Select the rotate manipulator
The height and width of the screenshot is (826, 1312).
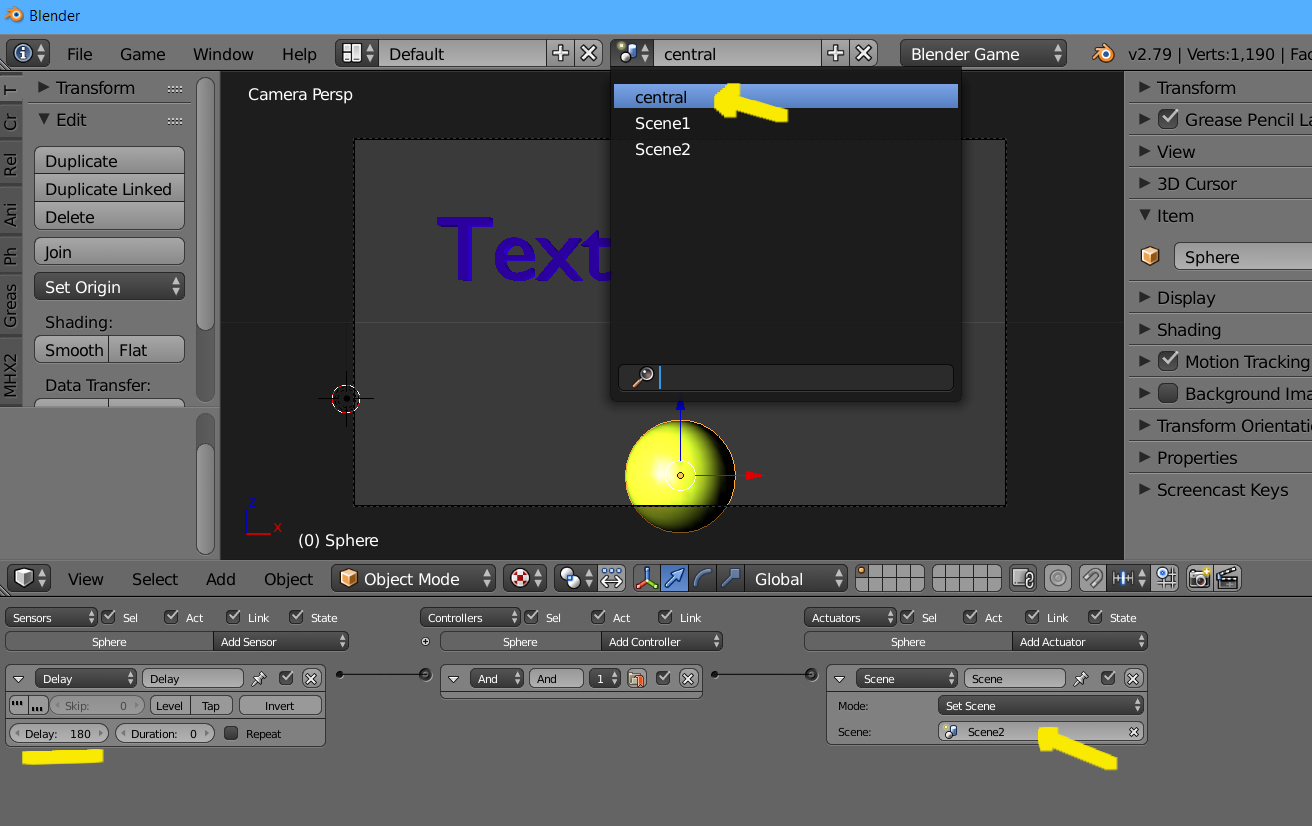pos(702,578)
